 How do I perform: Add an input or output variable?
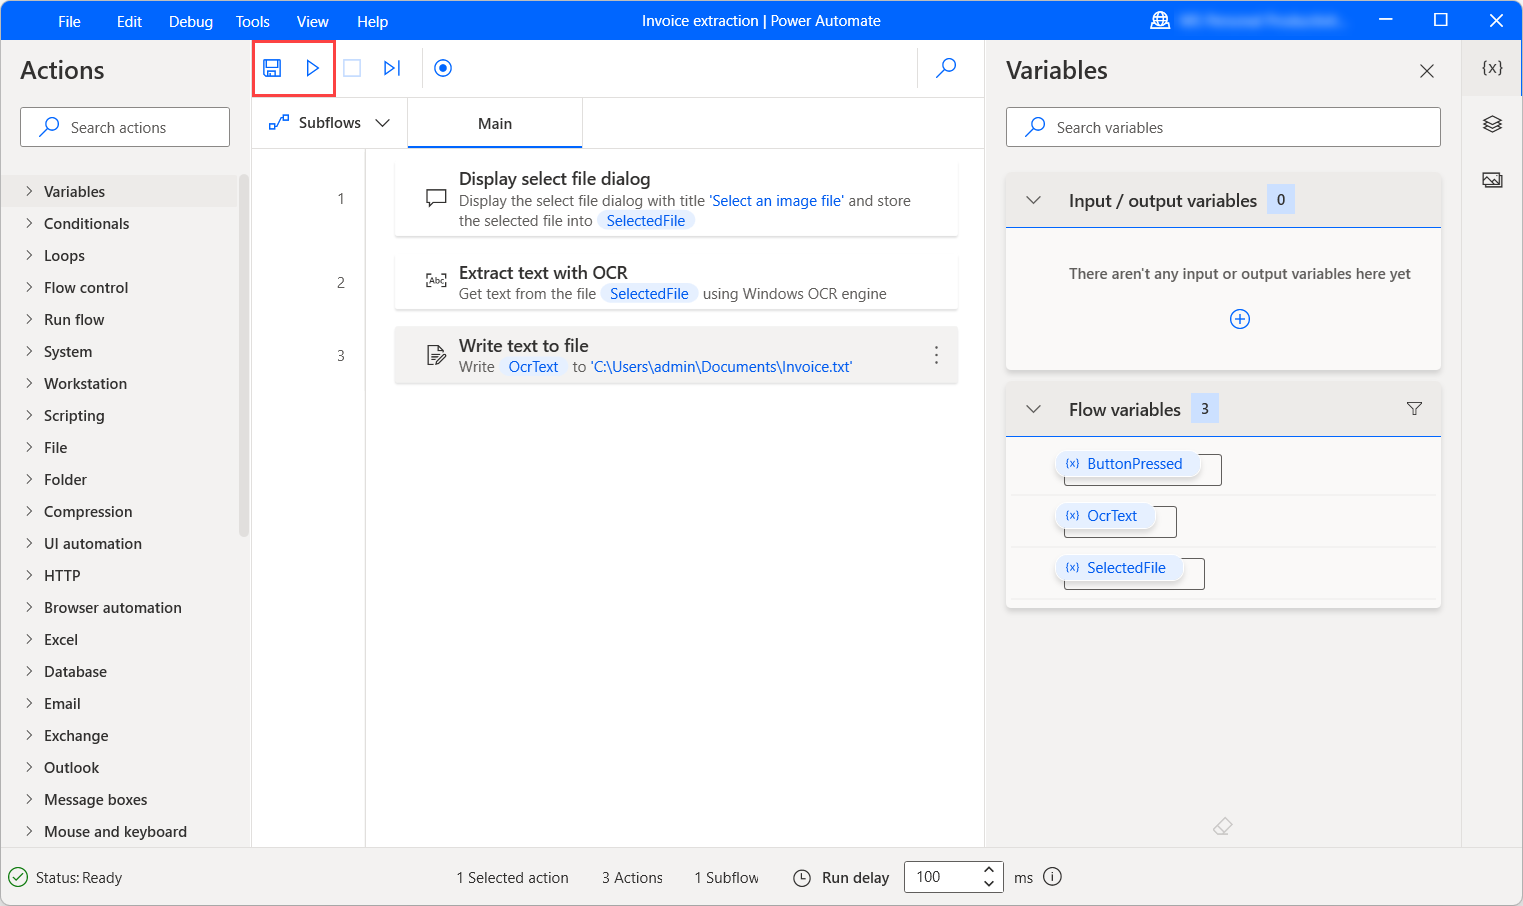coord(1240,319)
